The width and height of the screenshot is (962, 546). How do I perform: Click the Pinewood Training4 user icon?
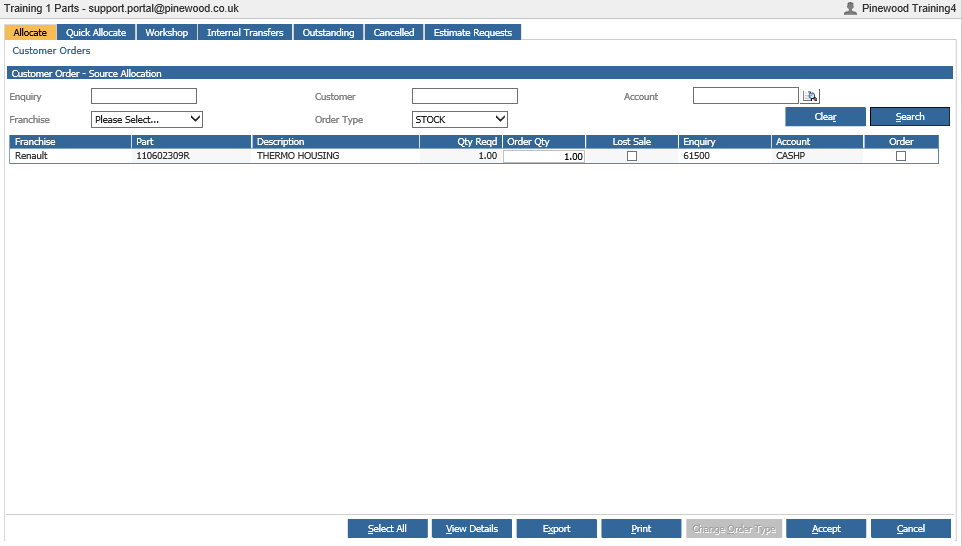850,9
